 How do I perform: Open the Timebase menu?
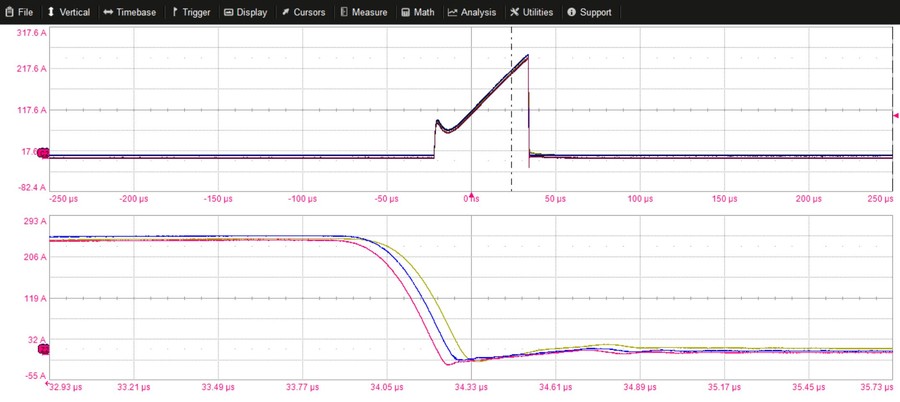(130, 12)
